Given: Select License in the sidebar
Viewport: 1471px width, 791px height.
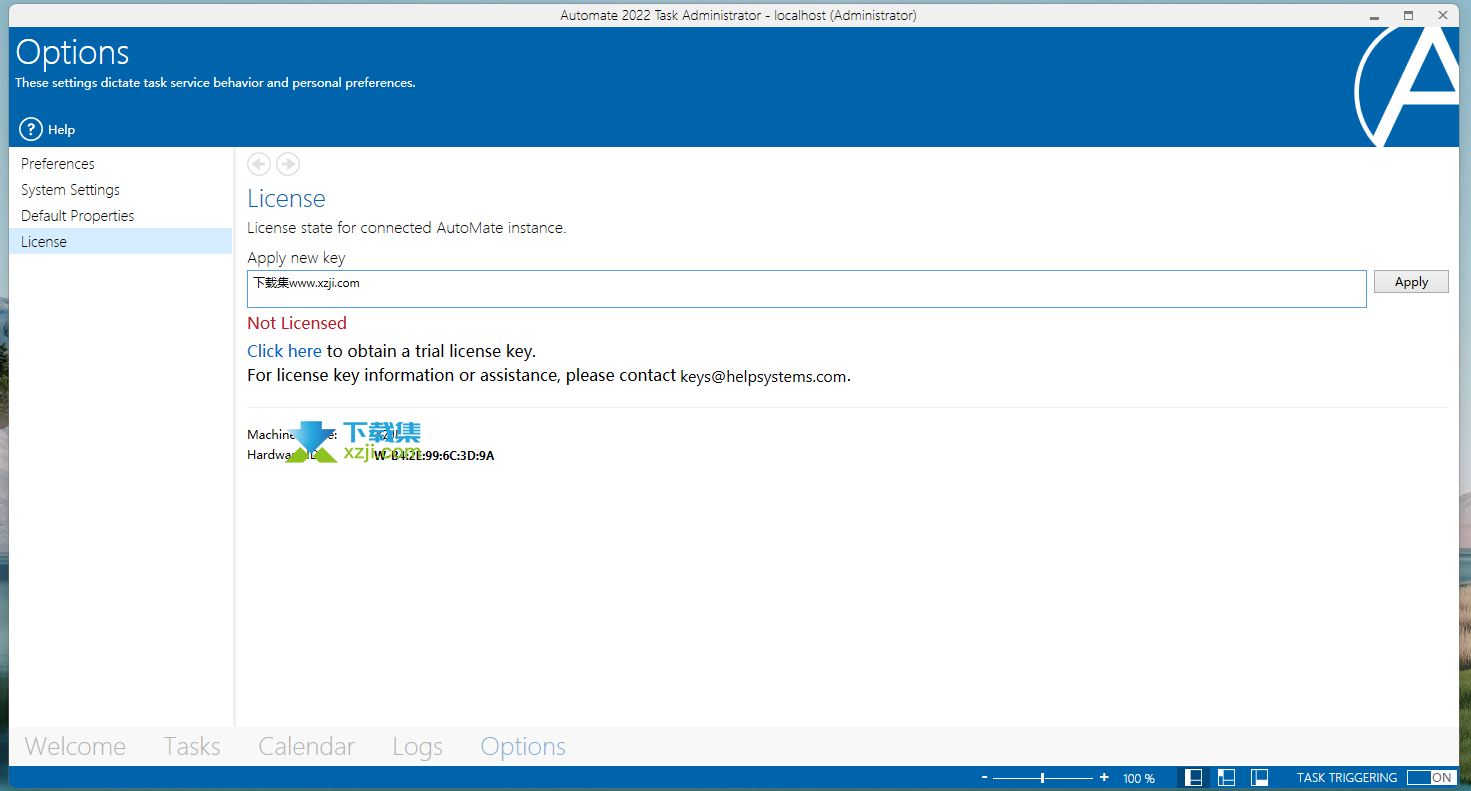Looking at the screenshot, I should click(120, 242).
